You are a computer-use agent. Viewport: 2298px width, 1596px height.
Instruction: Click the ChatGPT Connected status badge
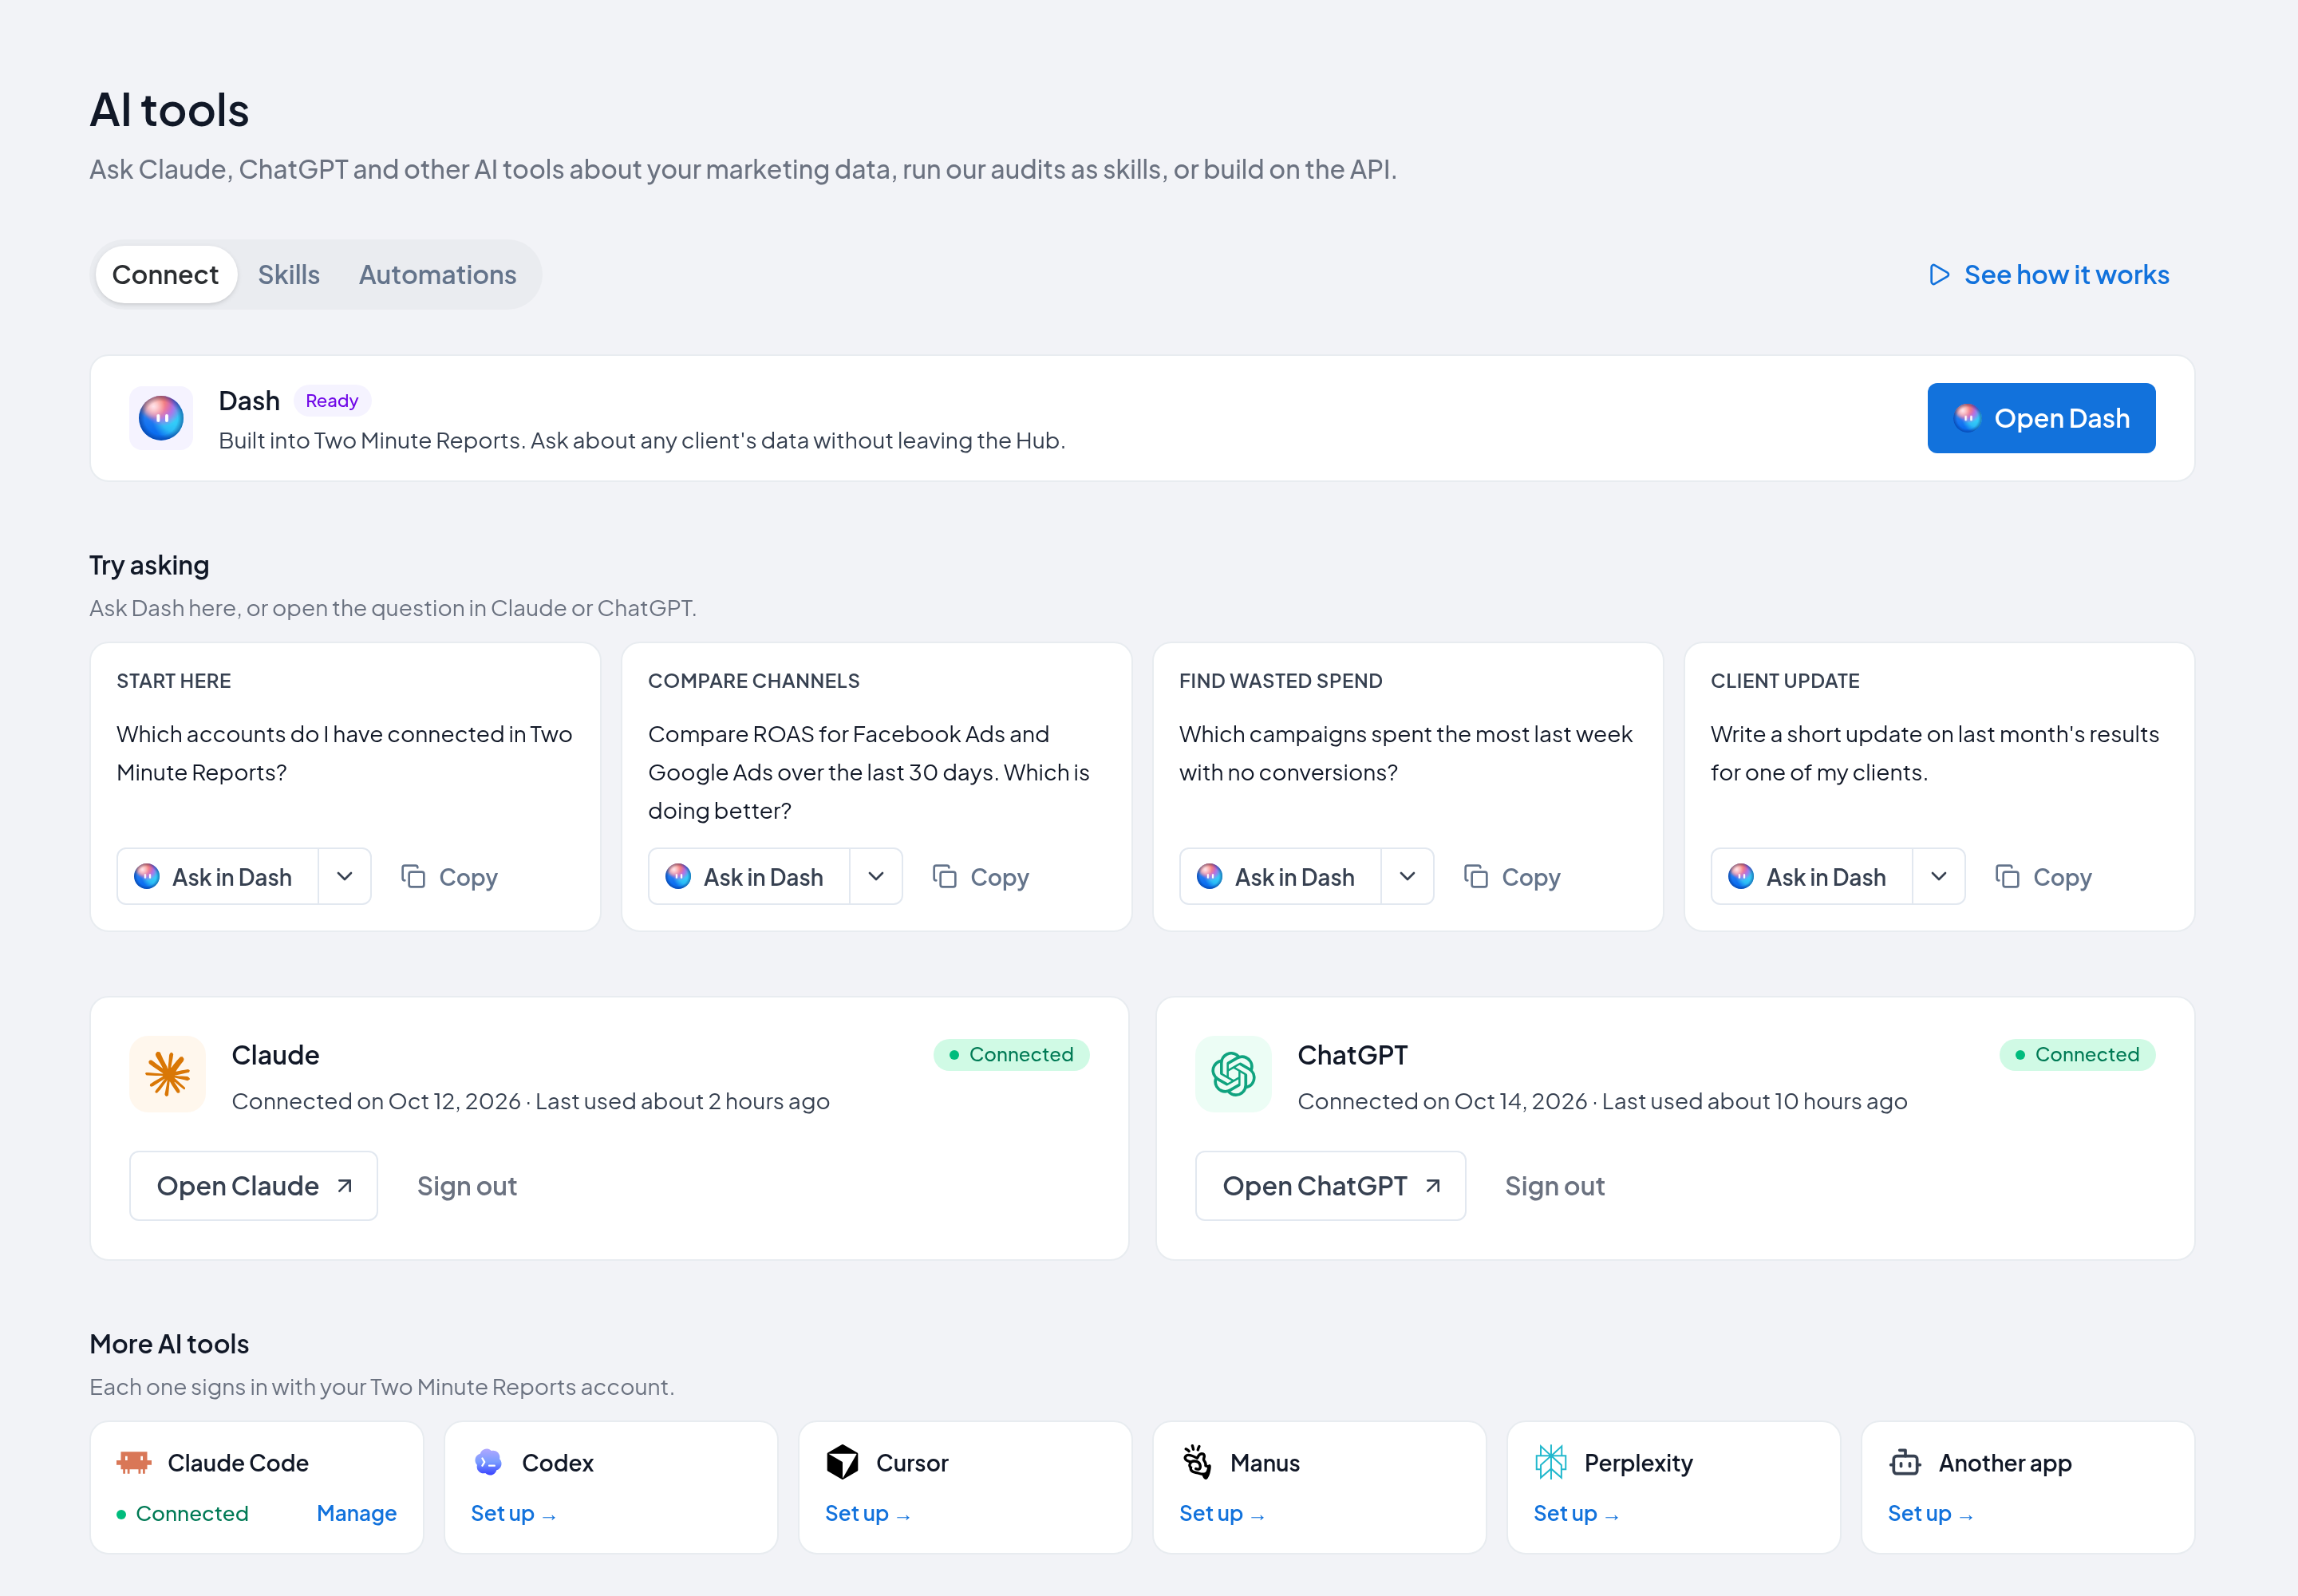pyautogui.click(x=2077, y=1055)
